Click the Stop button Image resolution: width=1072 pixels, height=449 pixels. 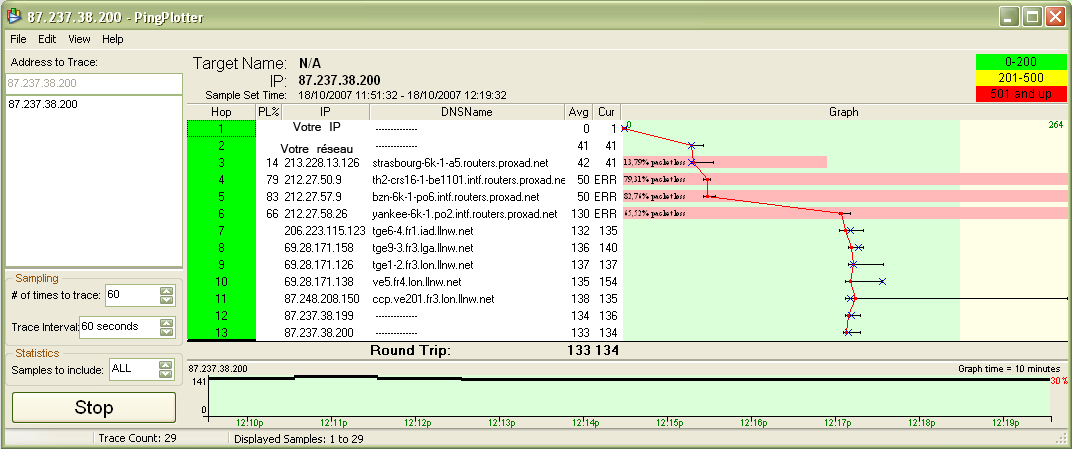pyautogui.click(x=94, y=408)
